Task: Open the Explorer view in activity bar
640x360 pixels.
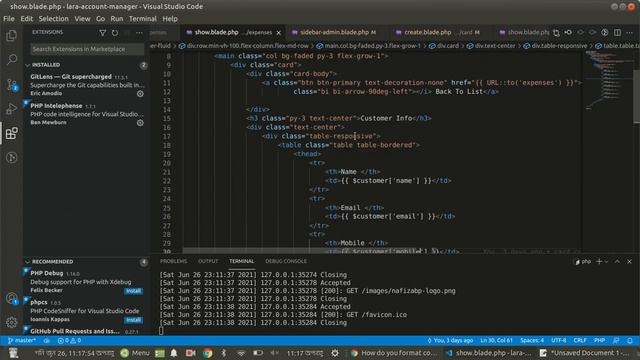Action: pyautogui.click(x=11, y=36)
